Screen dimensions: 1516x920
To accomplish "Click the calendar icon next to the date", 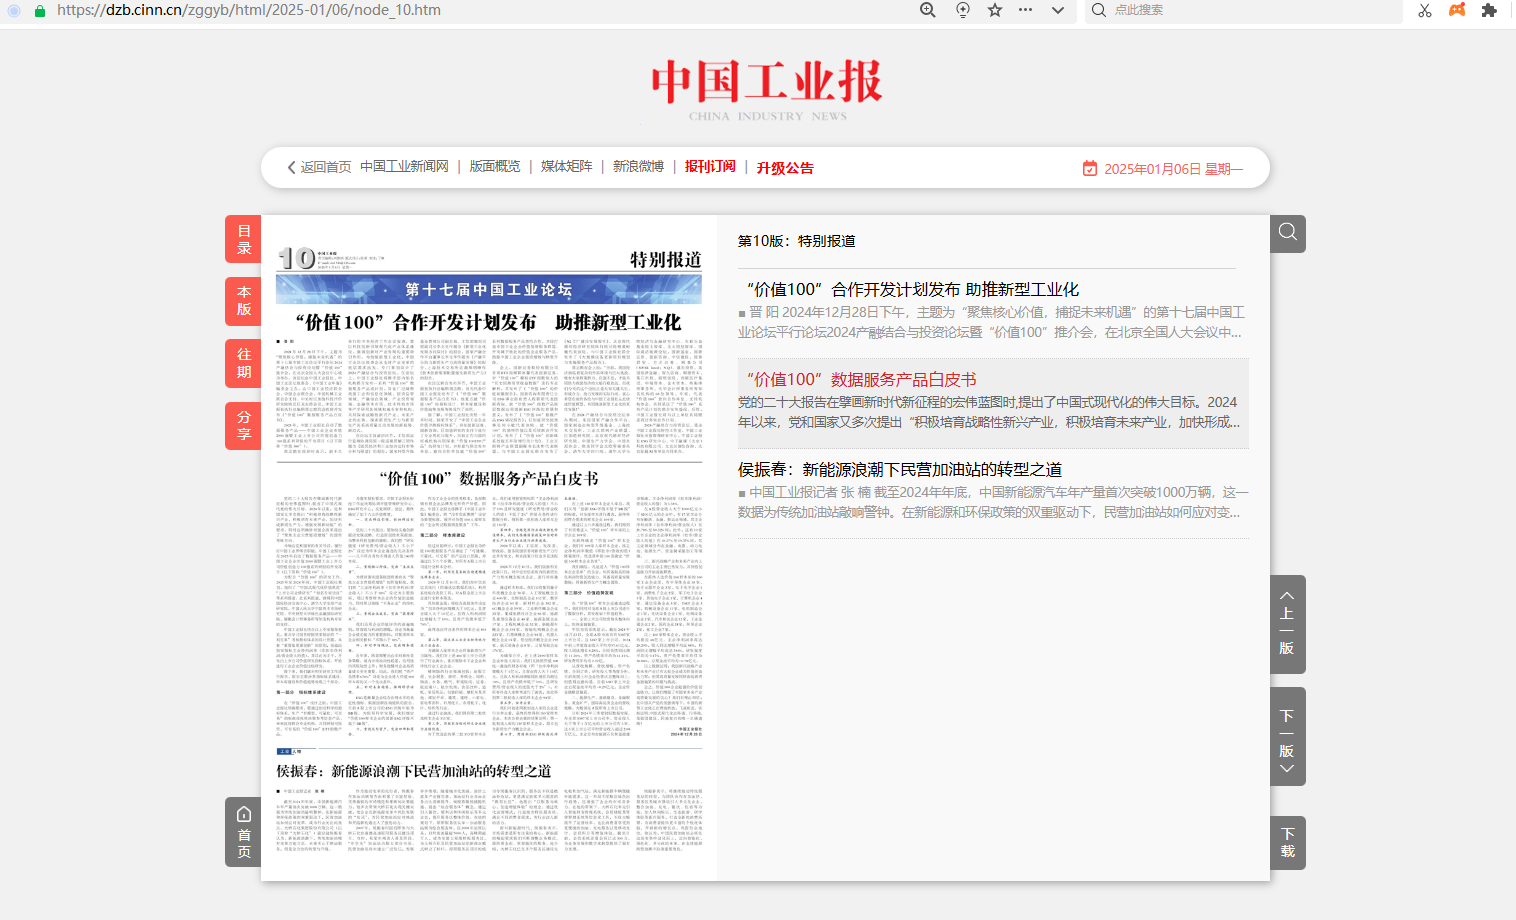I will click(1090, 168).
